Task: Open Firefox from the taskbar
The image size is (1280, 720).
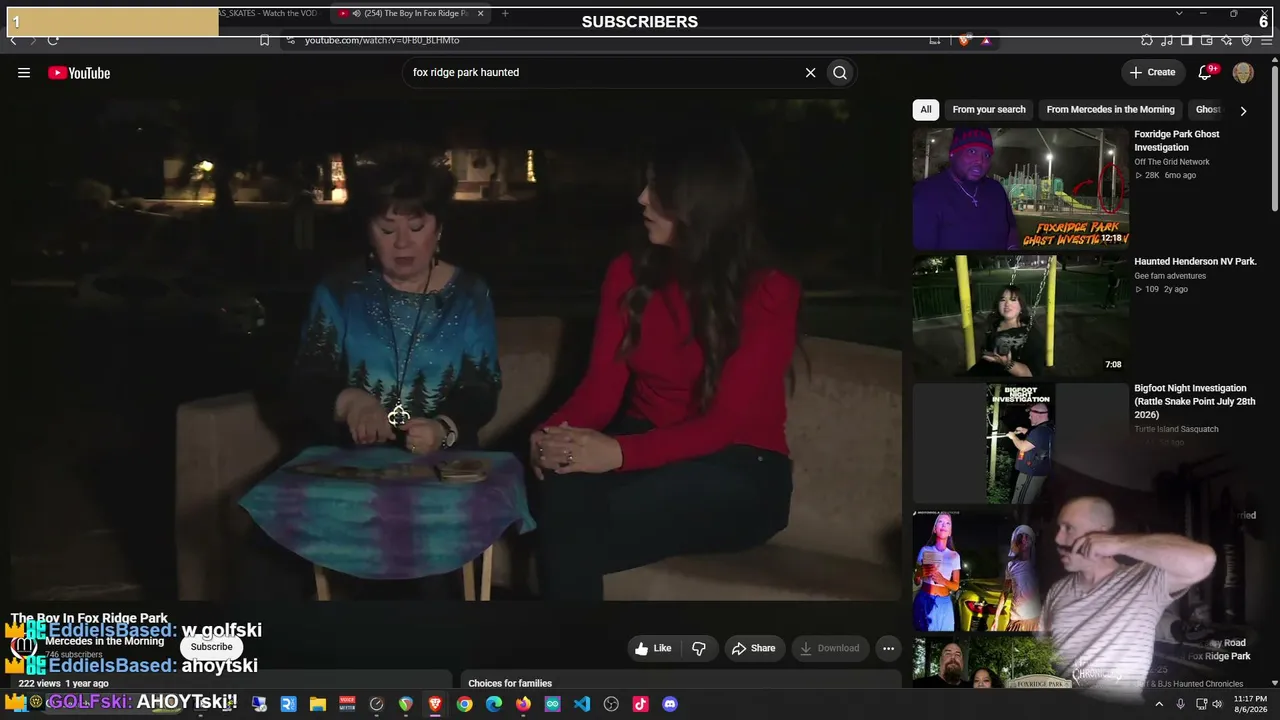Action: [523, 704]
